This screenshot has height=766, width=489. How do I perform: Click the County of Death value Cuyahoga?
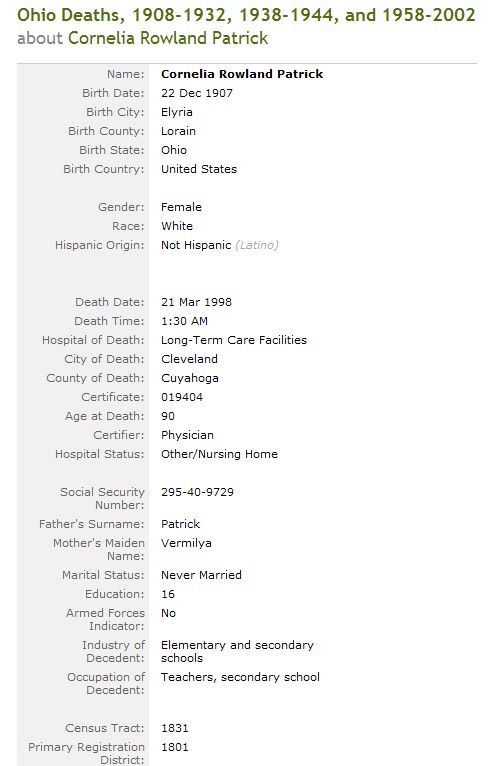pyautogui.click(x=190, y=378)
